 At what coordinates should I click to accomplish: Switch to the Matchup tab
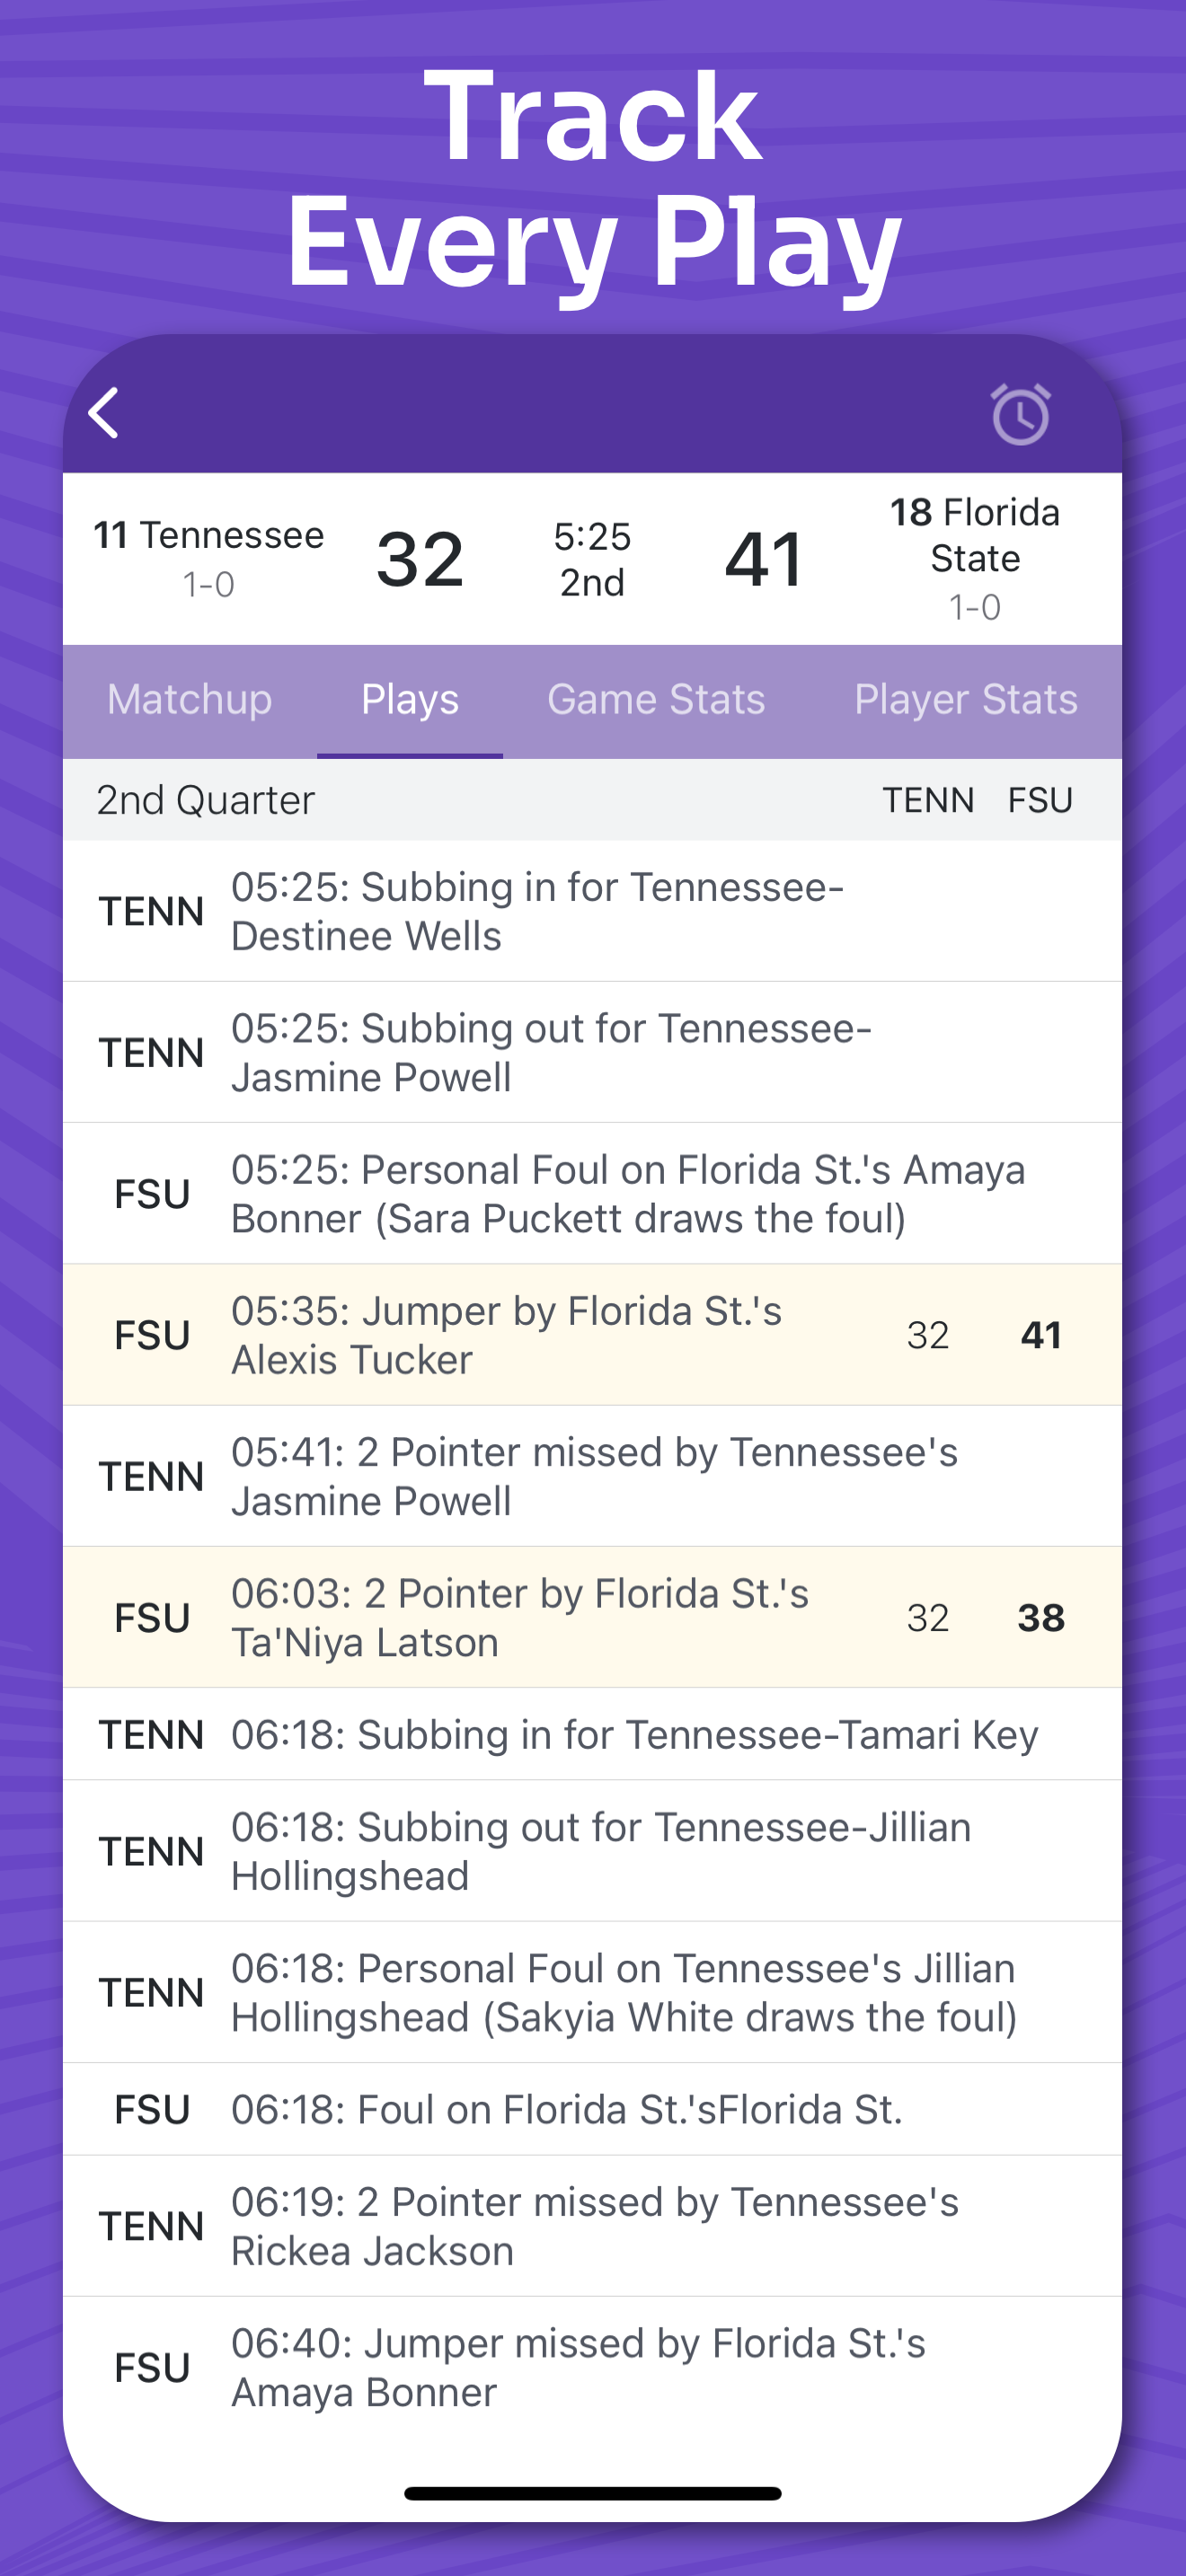tap(189, 700)
